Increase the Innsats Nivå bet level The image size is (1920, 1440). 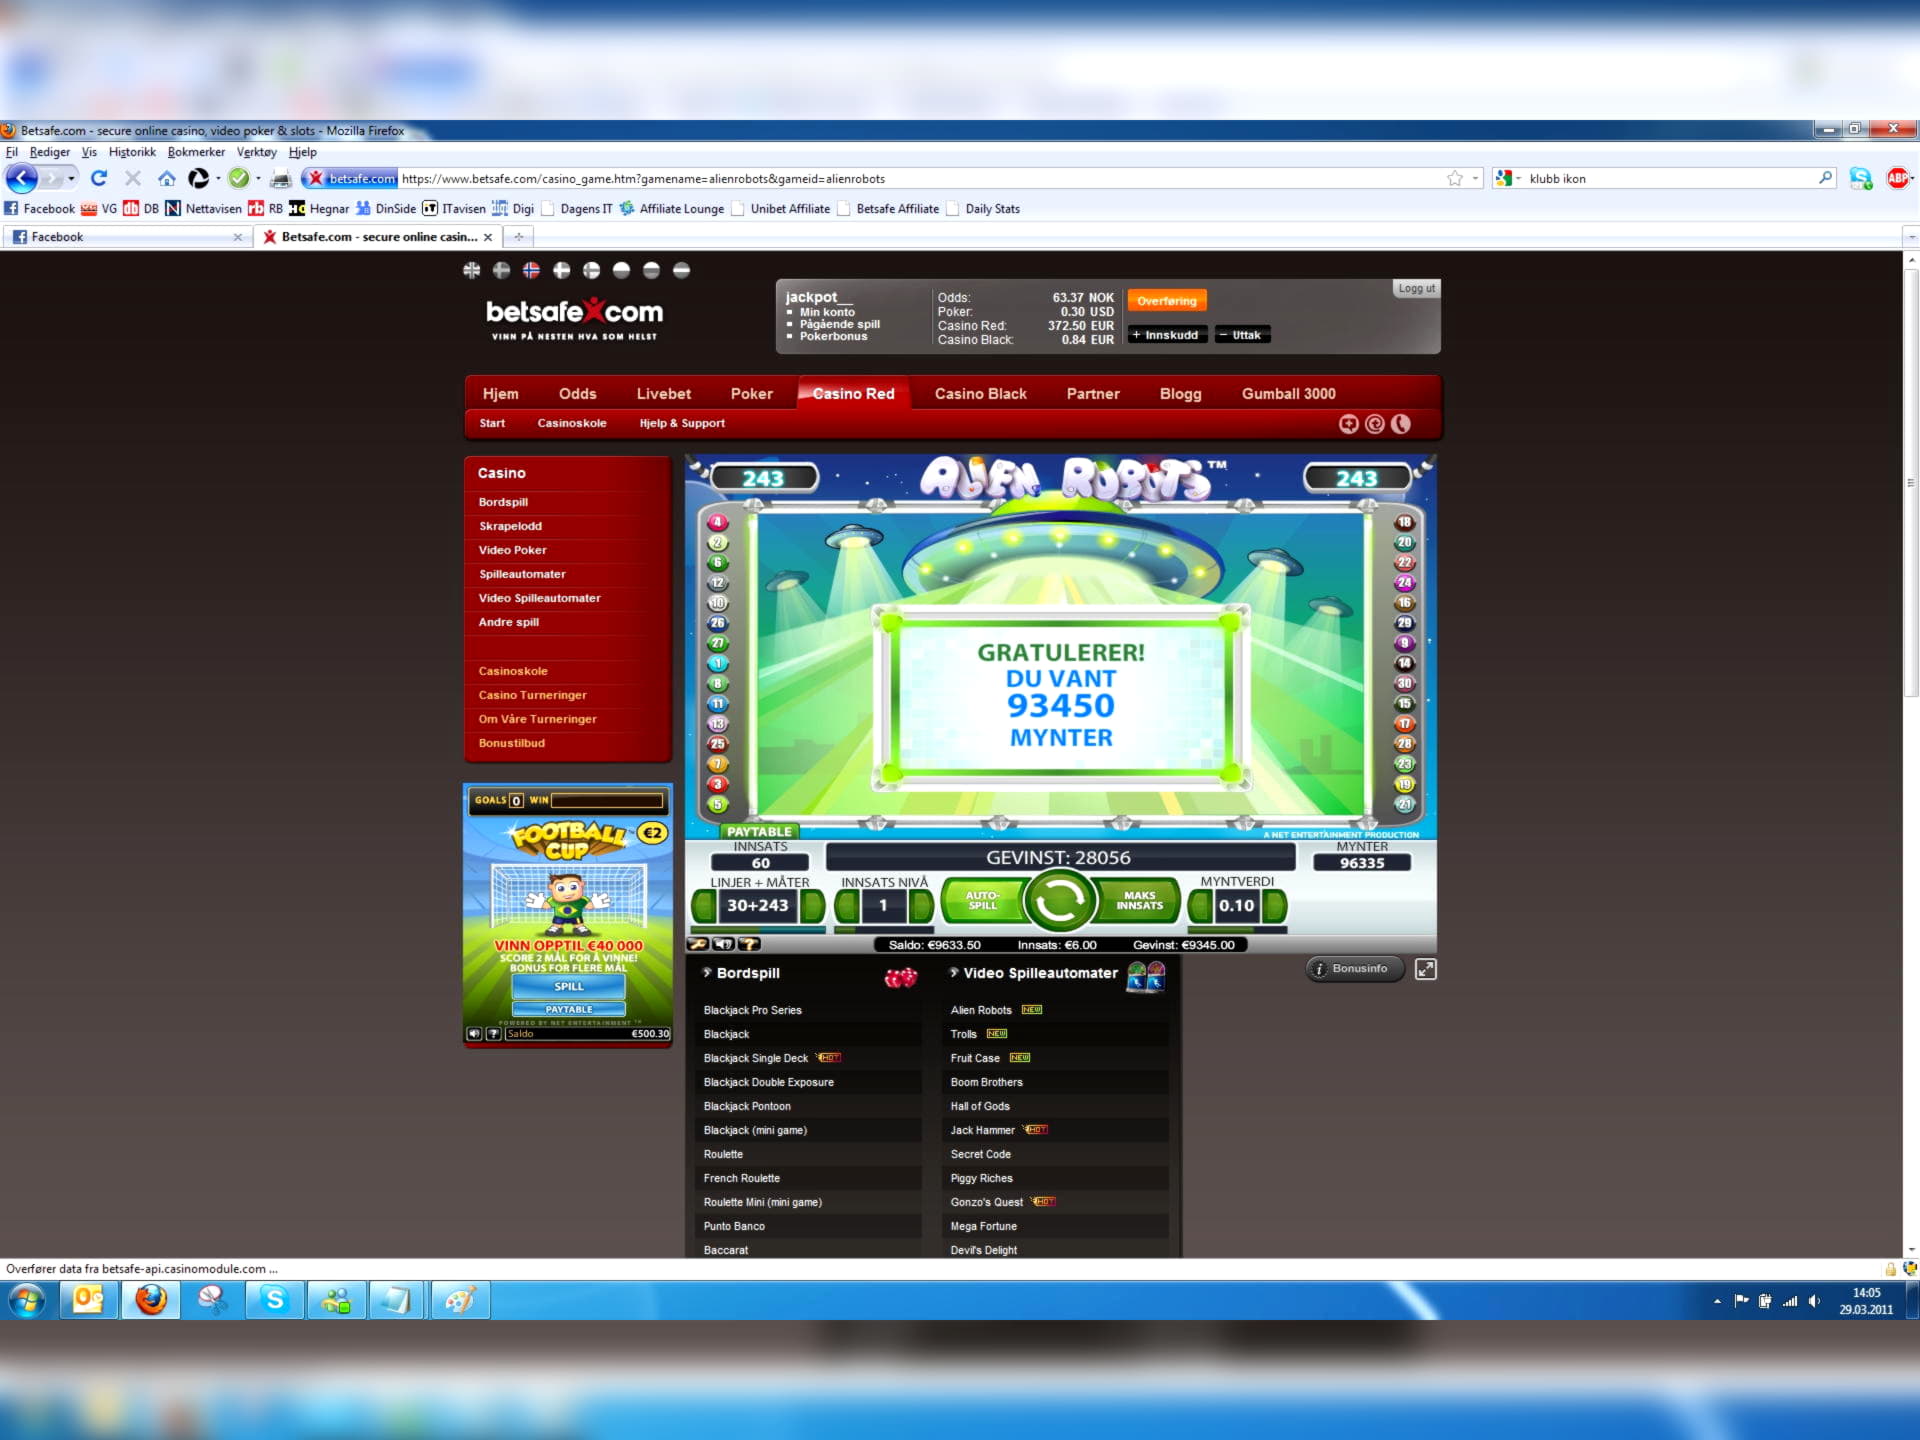tap(921, 905)
